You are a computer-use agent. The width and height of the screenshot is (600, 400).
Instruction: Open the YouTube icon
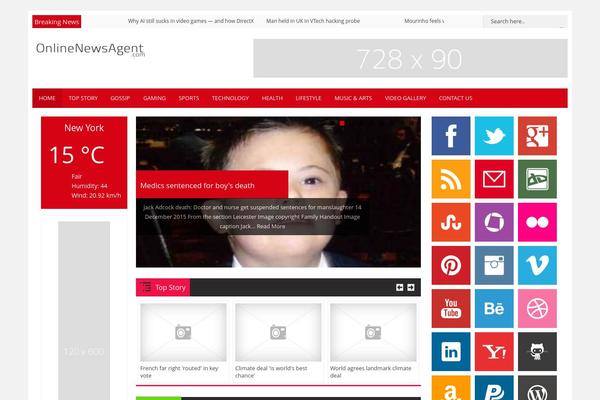451,309
